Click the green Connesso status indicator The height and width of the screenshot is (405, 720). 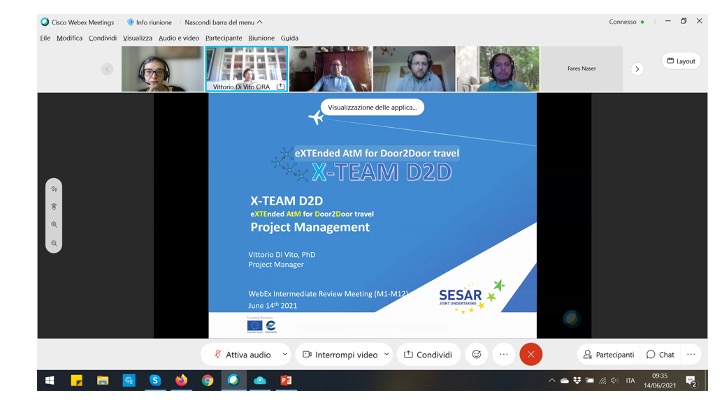[642, 22]
